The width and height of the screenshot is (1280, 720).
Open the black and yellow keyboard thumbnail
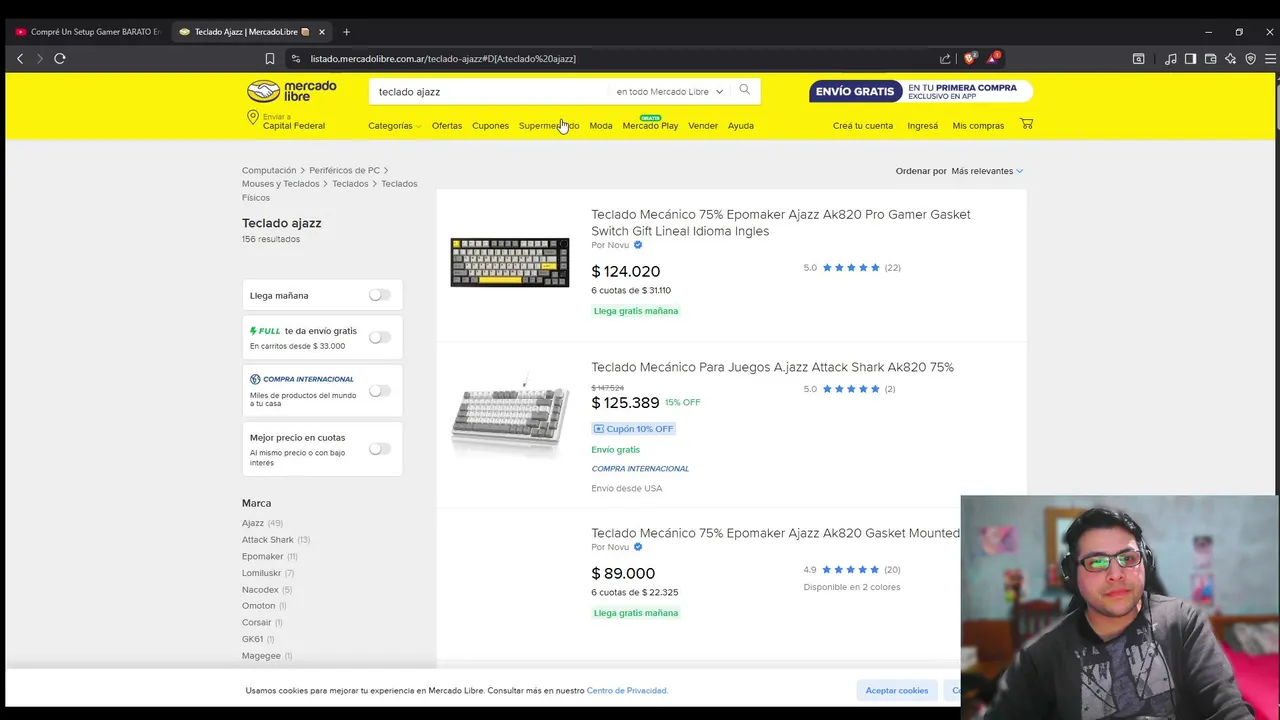[x=510, y=262]
